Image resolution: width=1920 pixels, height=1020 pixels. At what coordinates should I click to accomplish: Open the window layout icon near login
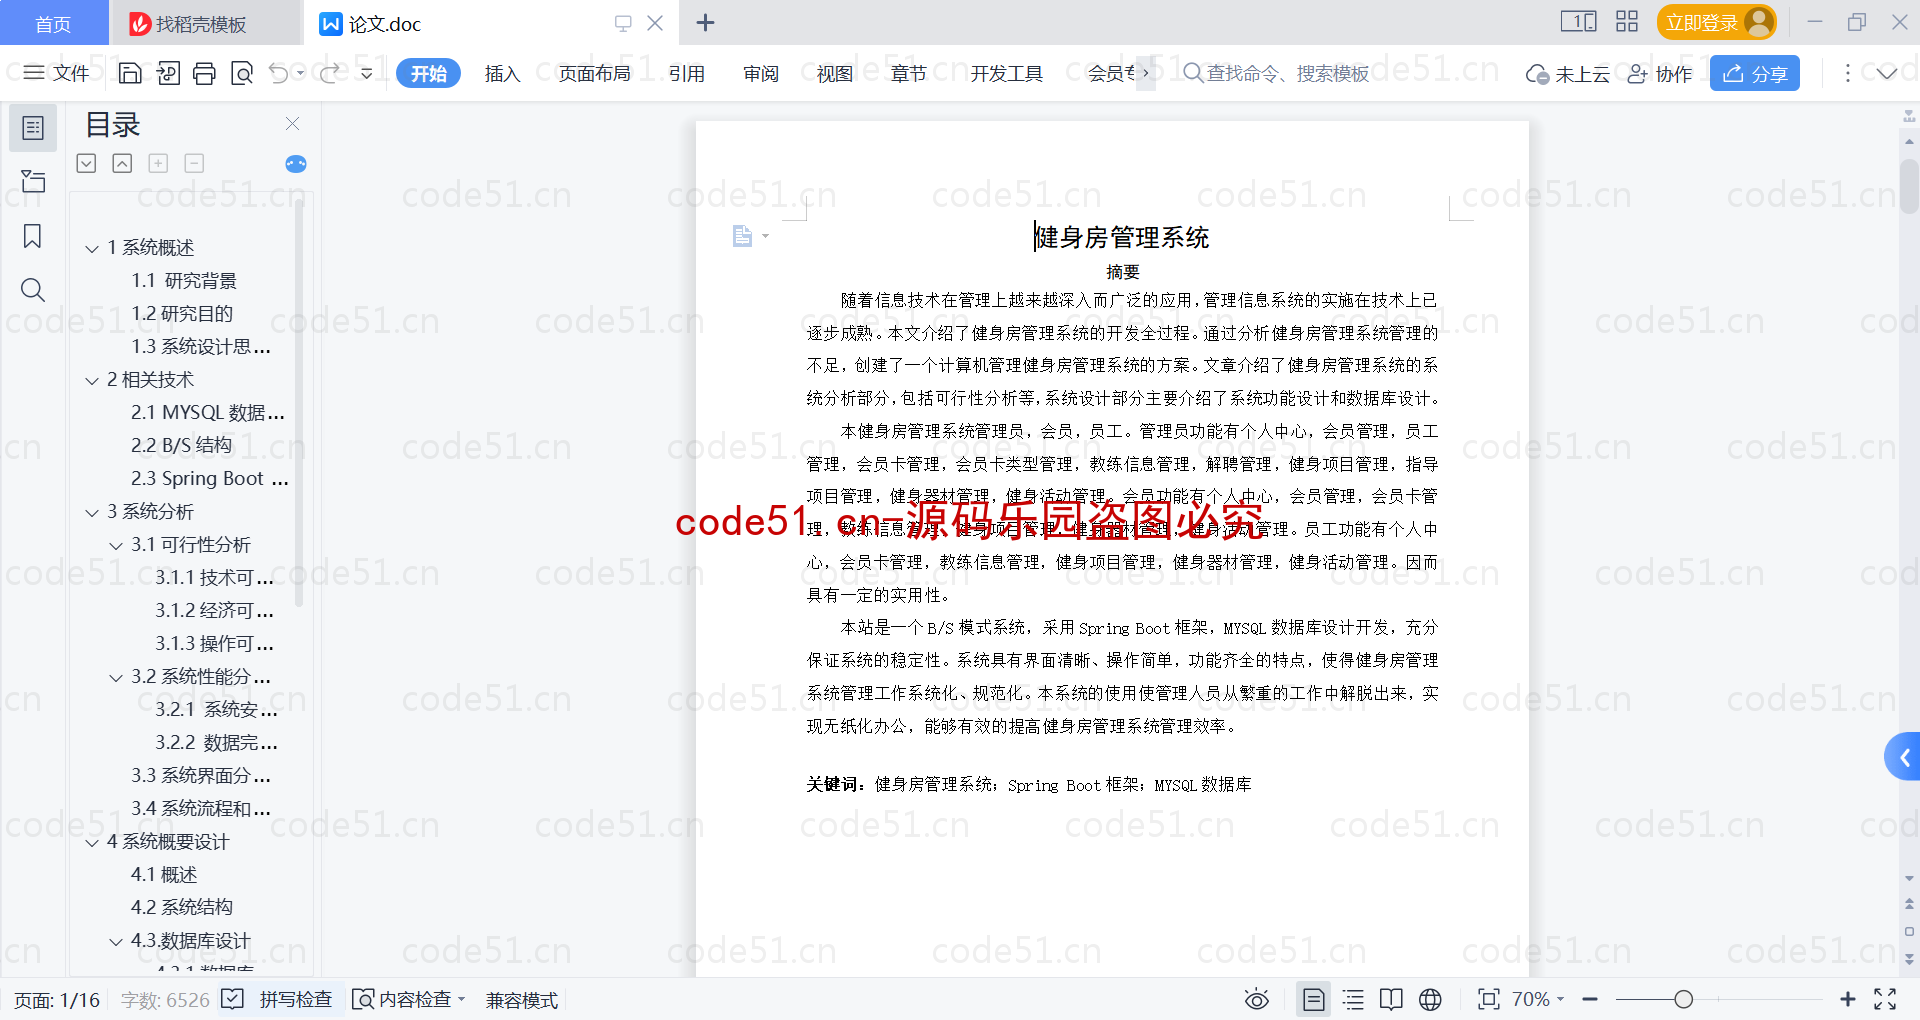coord(1579,22)
